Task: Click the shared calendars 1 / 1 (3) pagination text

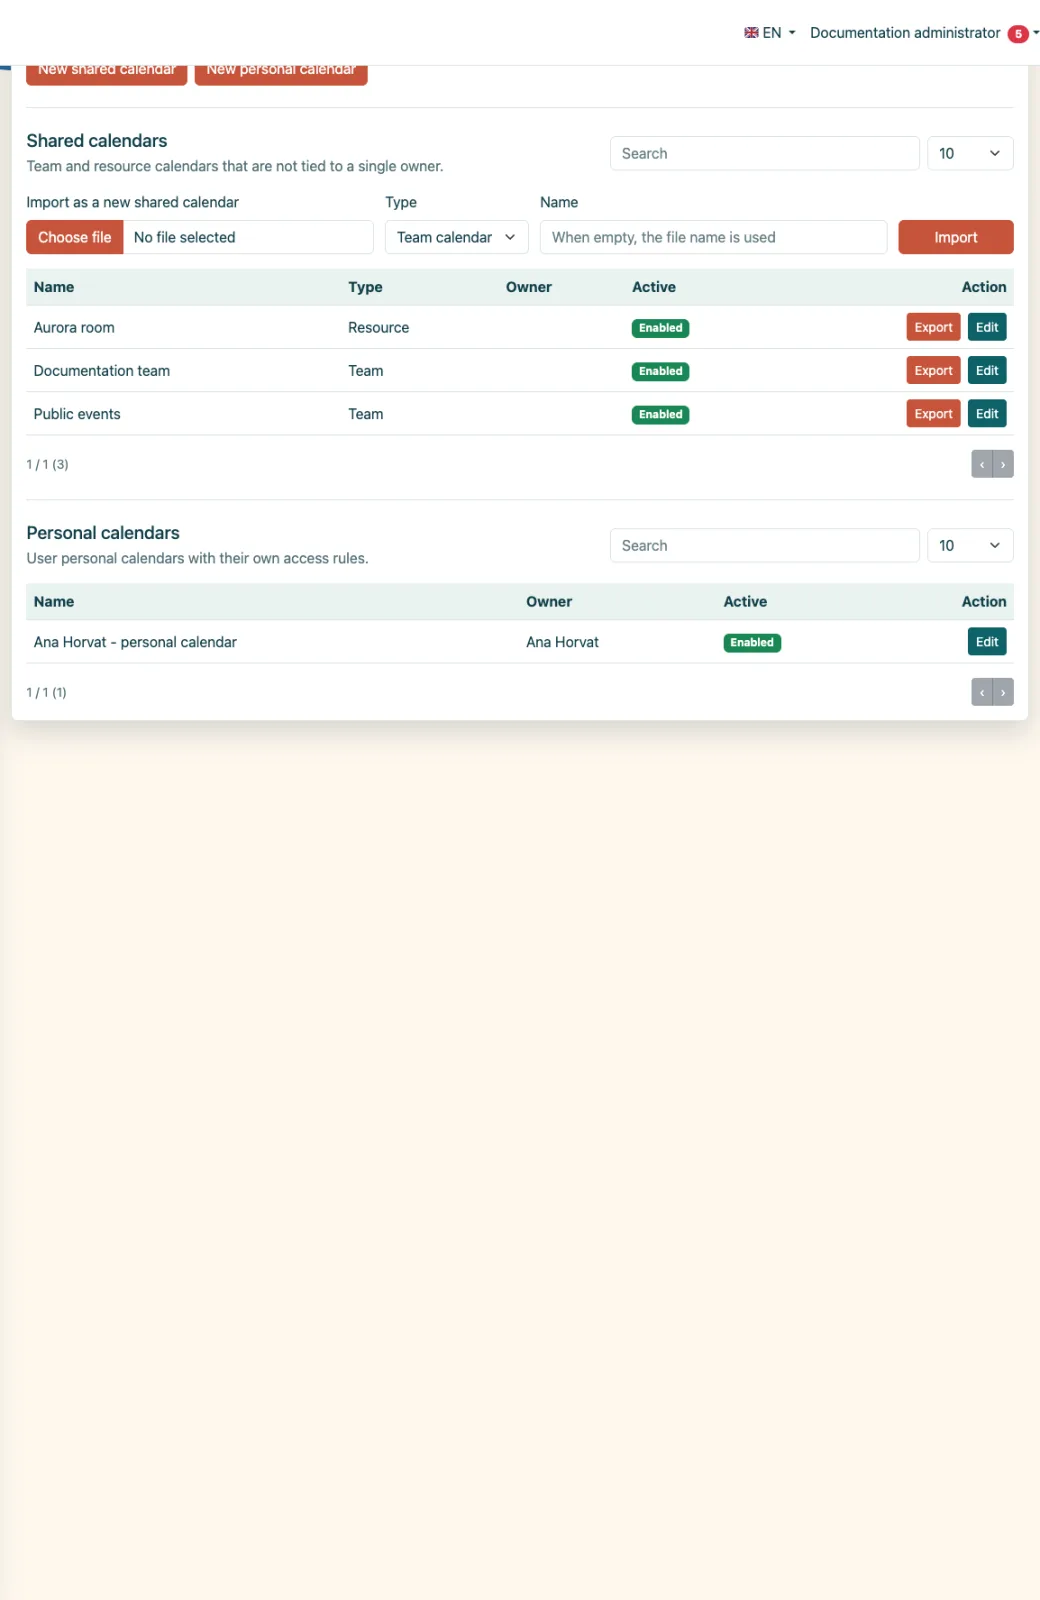Action: point(47,464)
